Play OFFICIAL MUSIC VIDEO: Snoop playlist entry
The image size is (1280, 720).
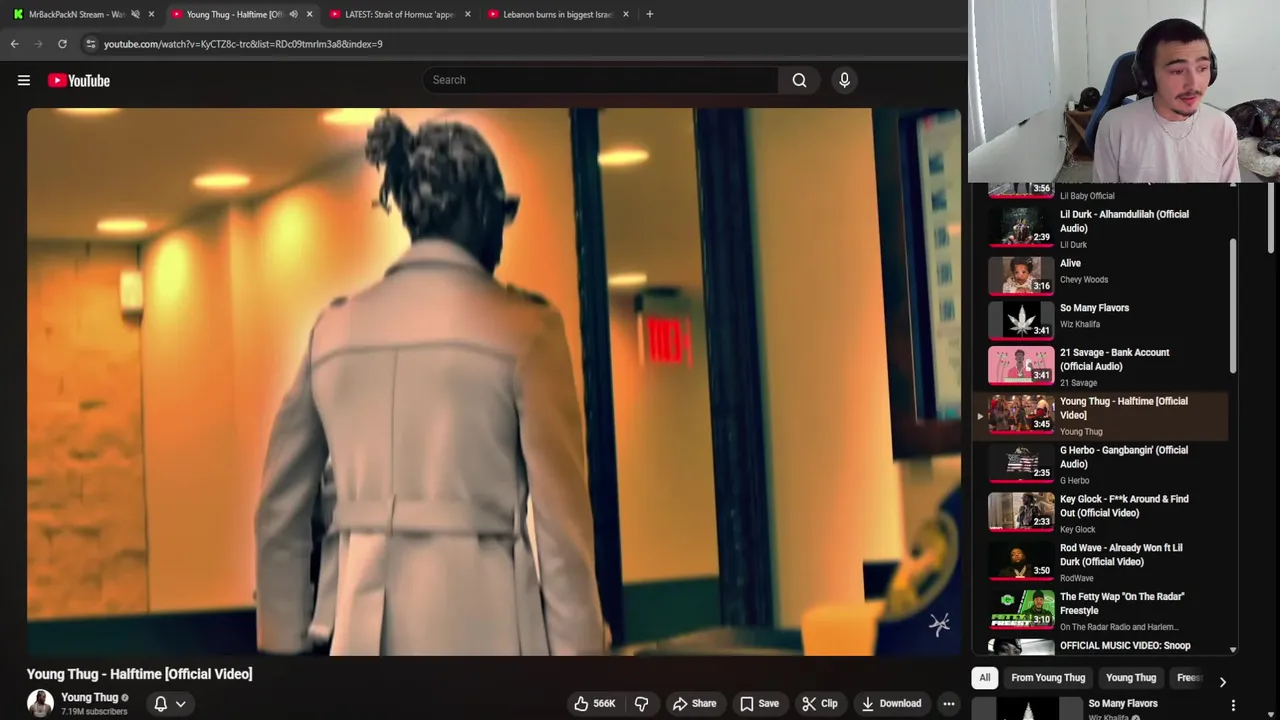pos(1100,647)
